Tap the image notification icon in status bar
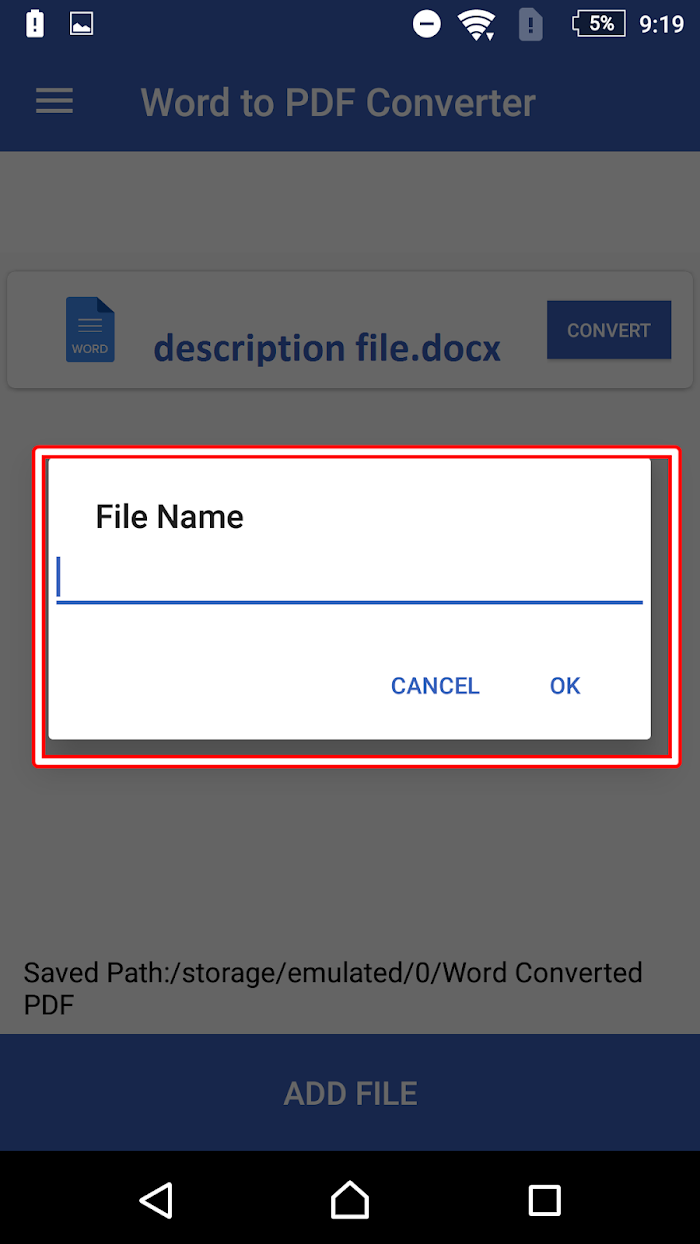The image size is (700, 1244). tap(81, 24)
